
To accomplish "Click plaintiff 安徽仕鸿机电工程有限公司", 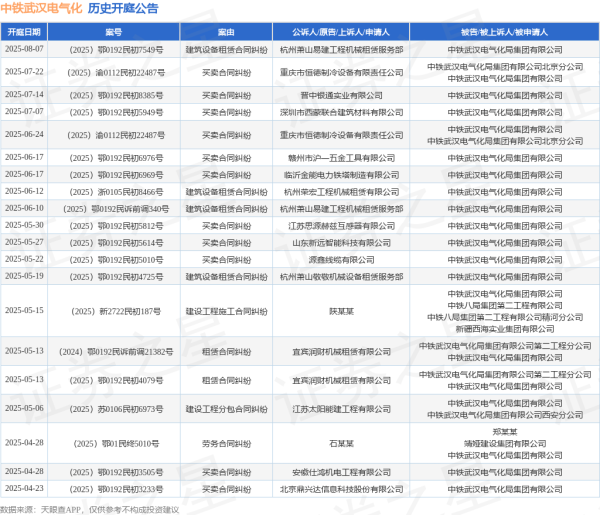I will 341,473.
